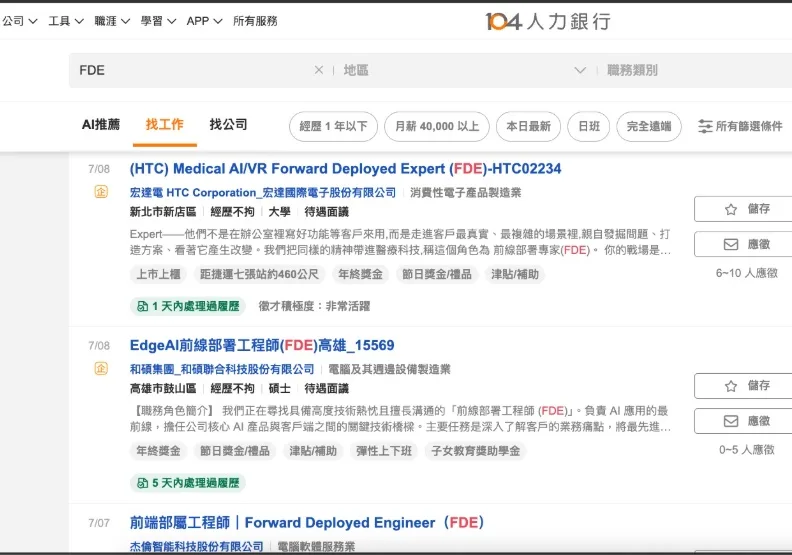Switch to the 找公司 tab
Screen dimensions: 792x555
coord(228,124)
